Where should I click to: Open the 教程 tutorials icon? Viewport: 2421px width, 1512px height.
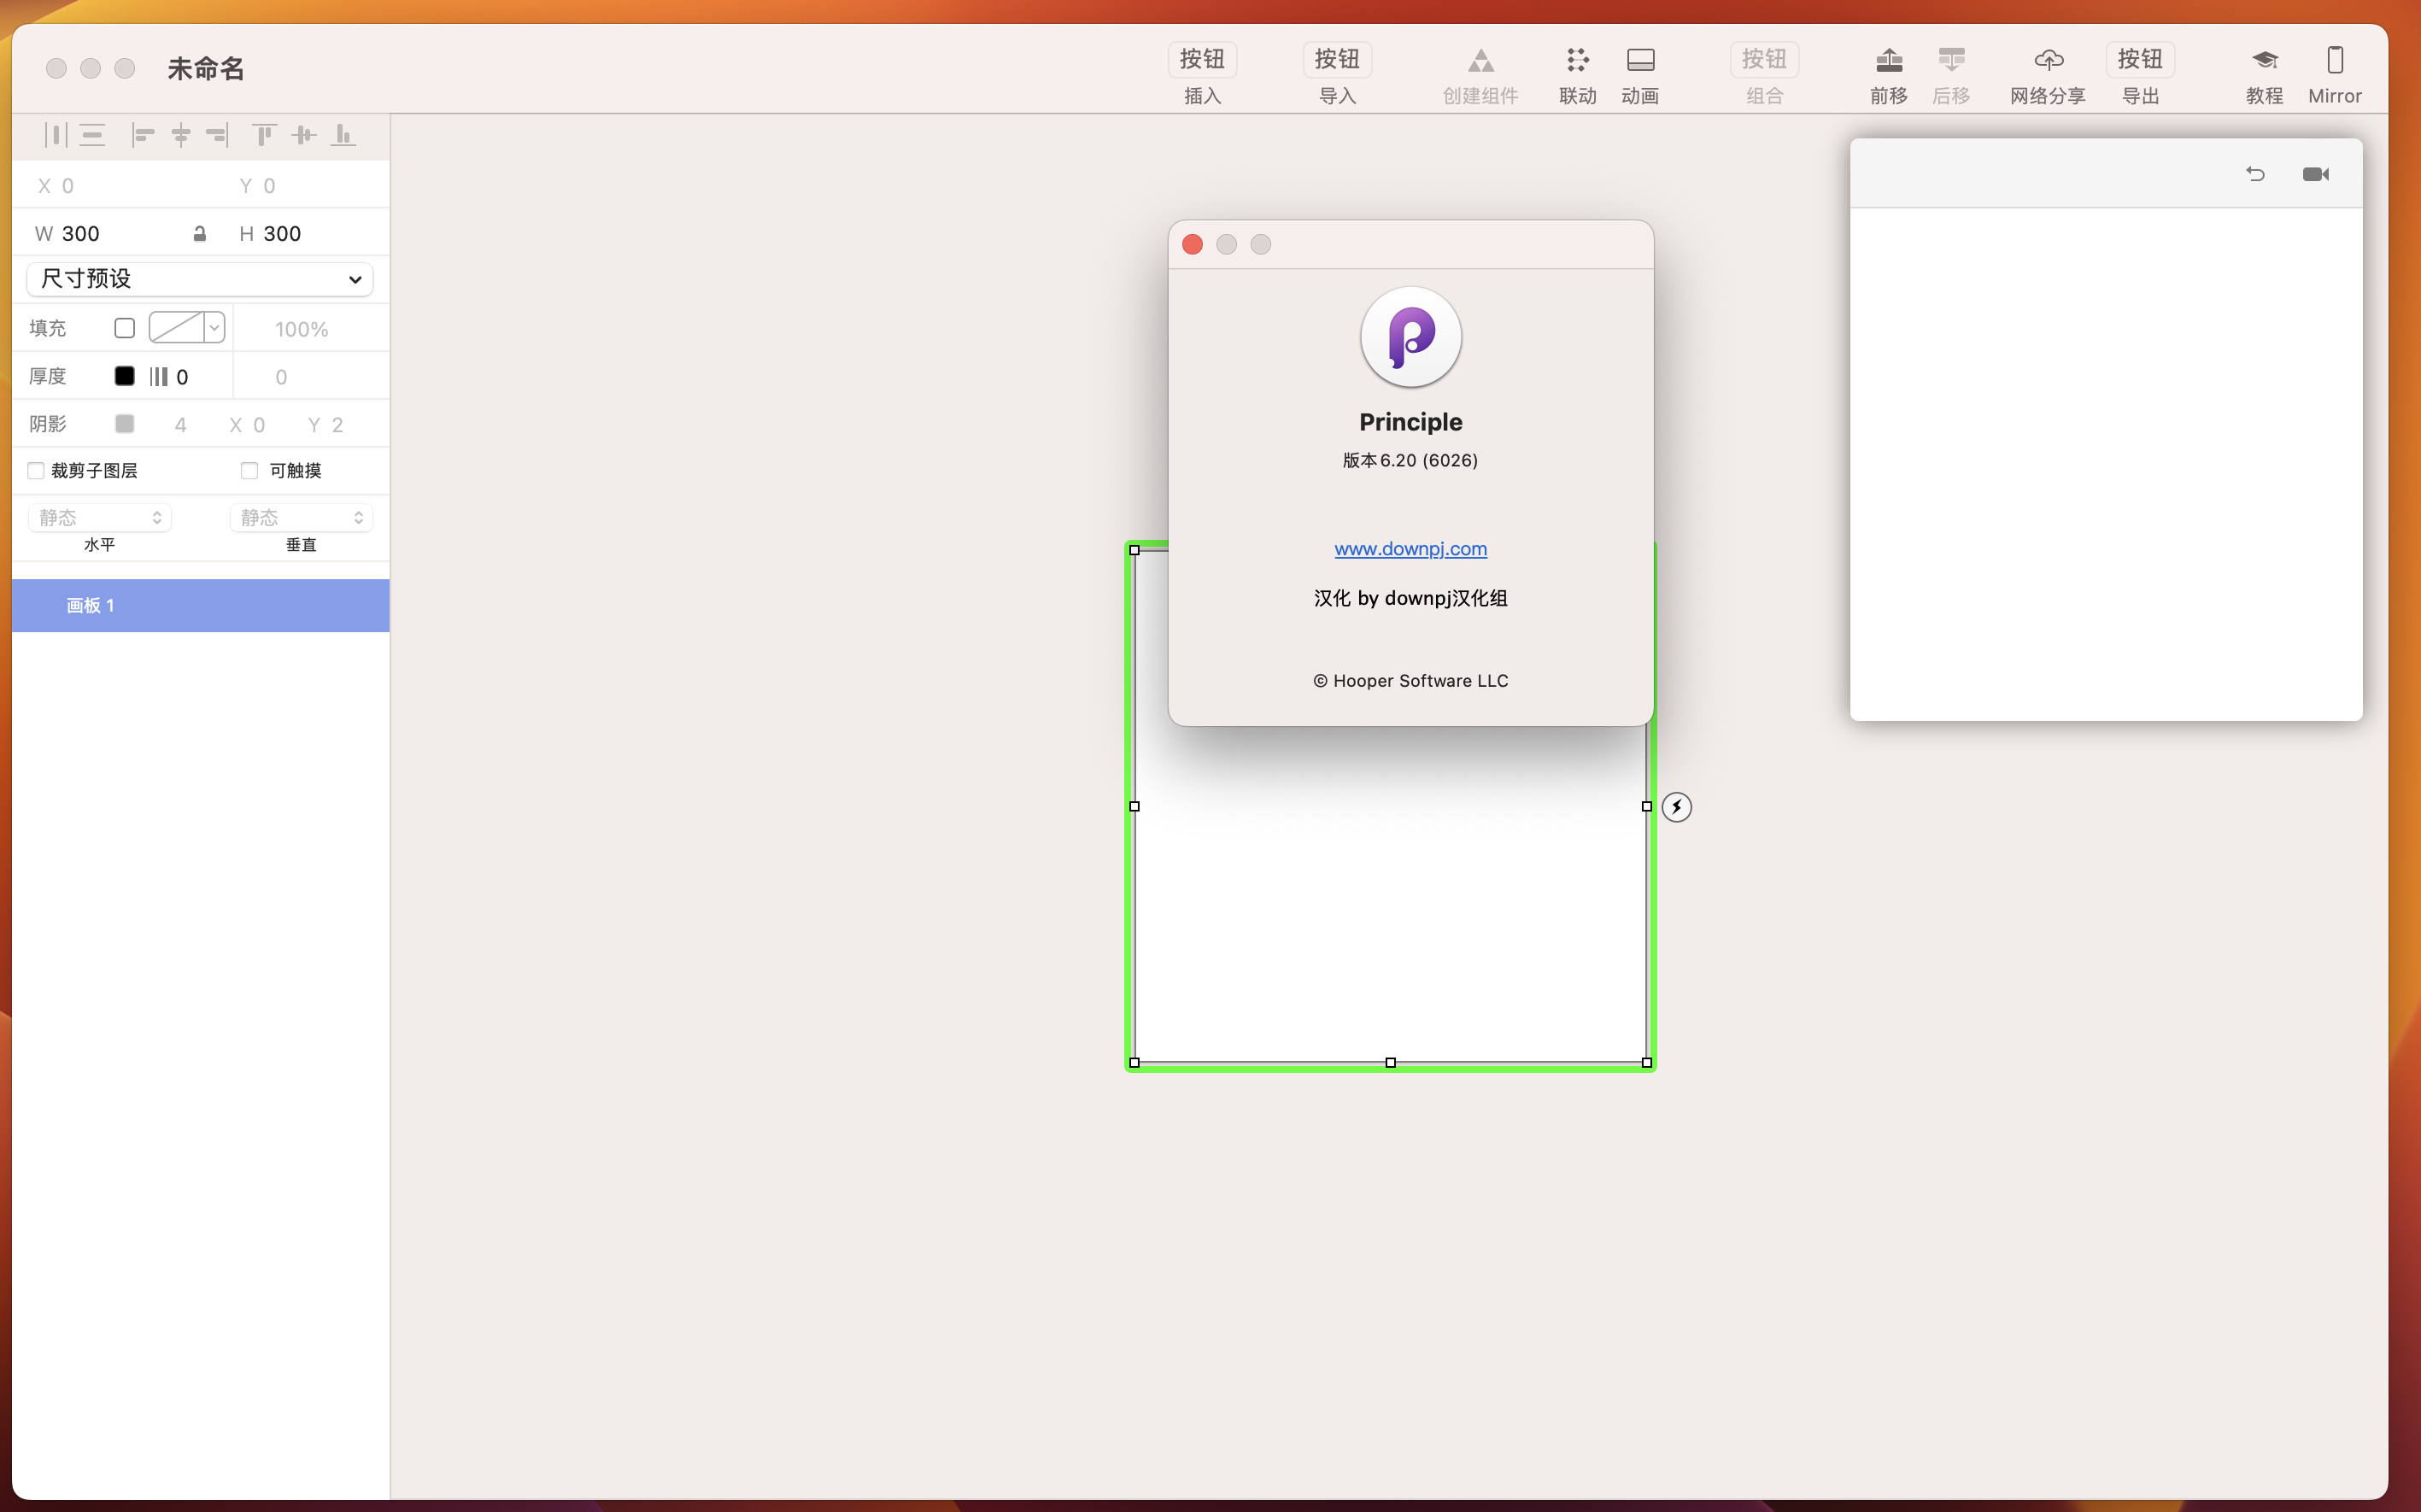point(2264,60)
